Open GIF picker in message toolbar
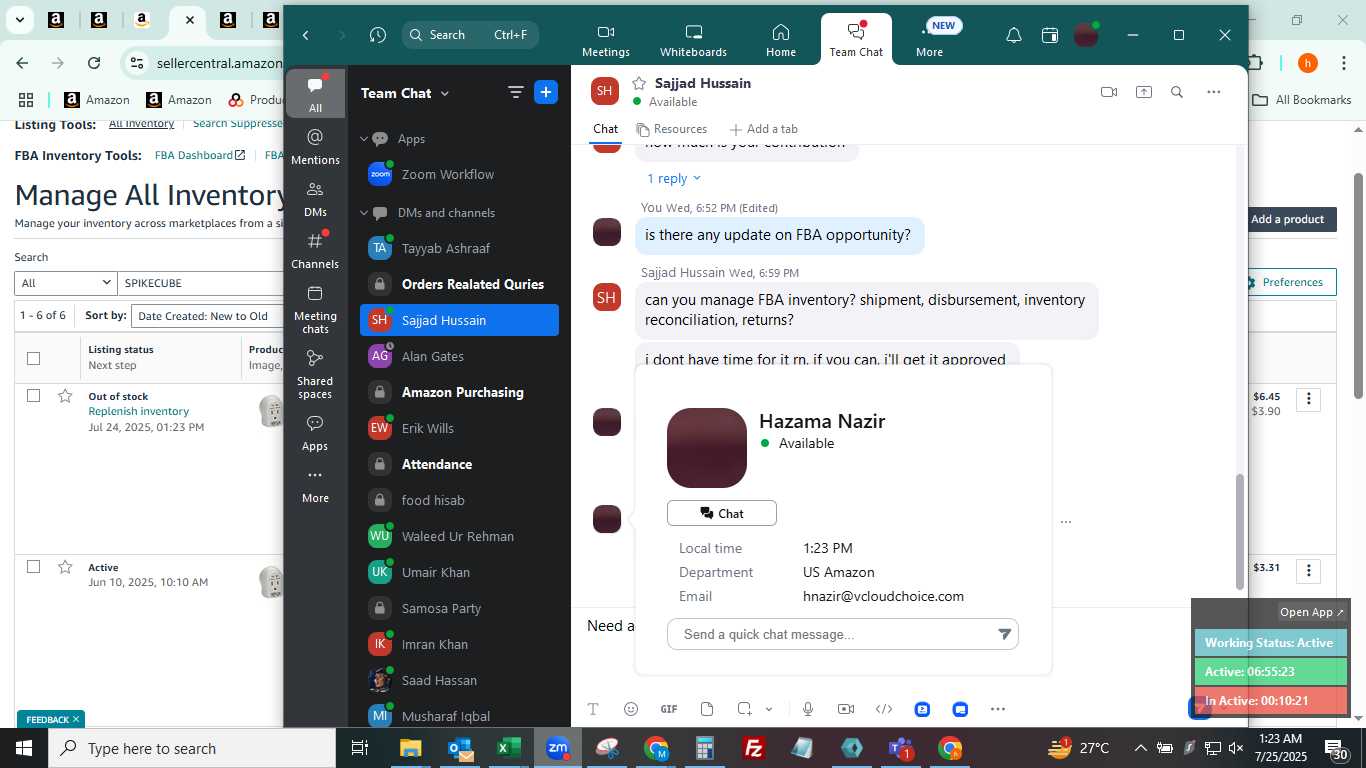 pyautogui.click(x=669, y=709)
